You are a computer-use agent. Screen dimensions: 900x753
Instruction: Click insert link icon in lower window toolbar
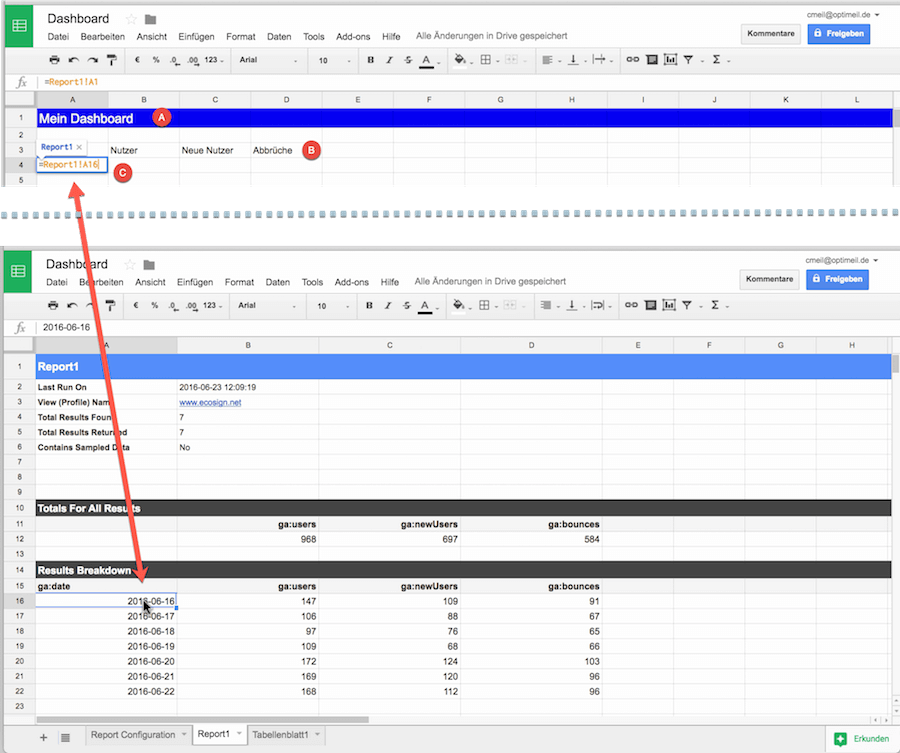(630, 306)
